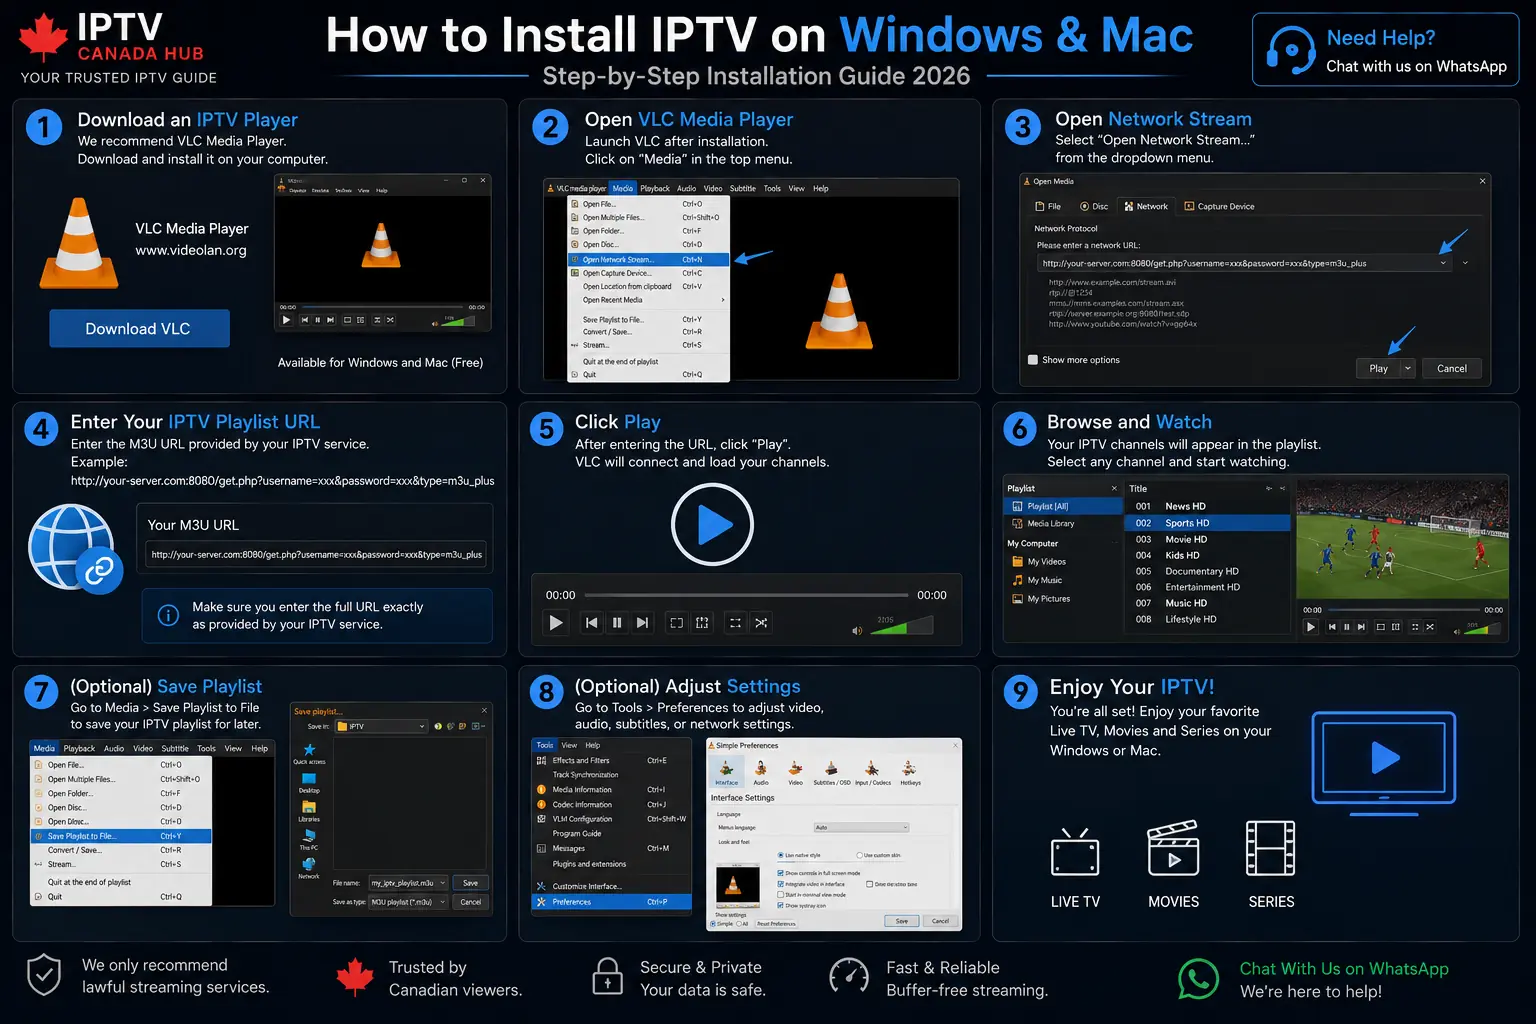Expand the network URL field's dropdown arrow
The image size is (1536, 1024).
click(1443, 263)
